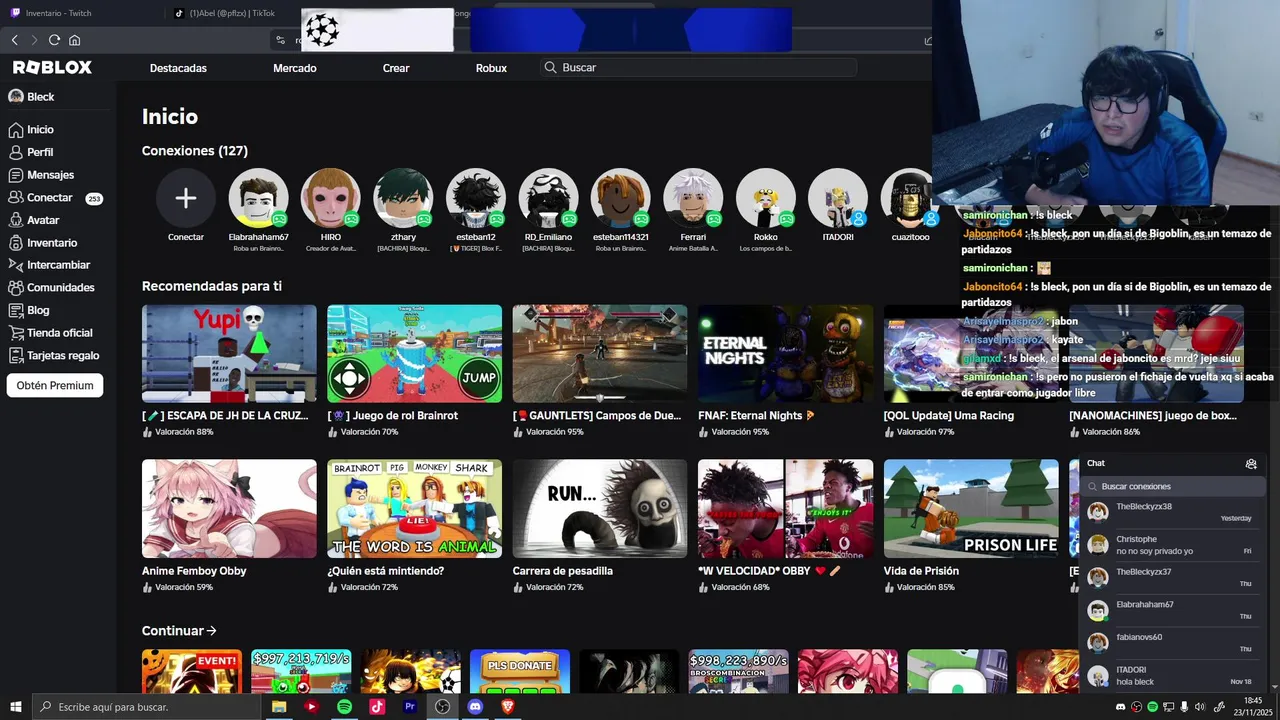Open the Mercado nav menu

click(295, 68)
